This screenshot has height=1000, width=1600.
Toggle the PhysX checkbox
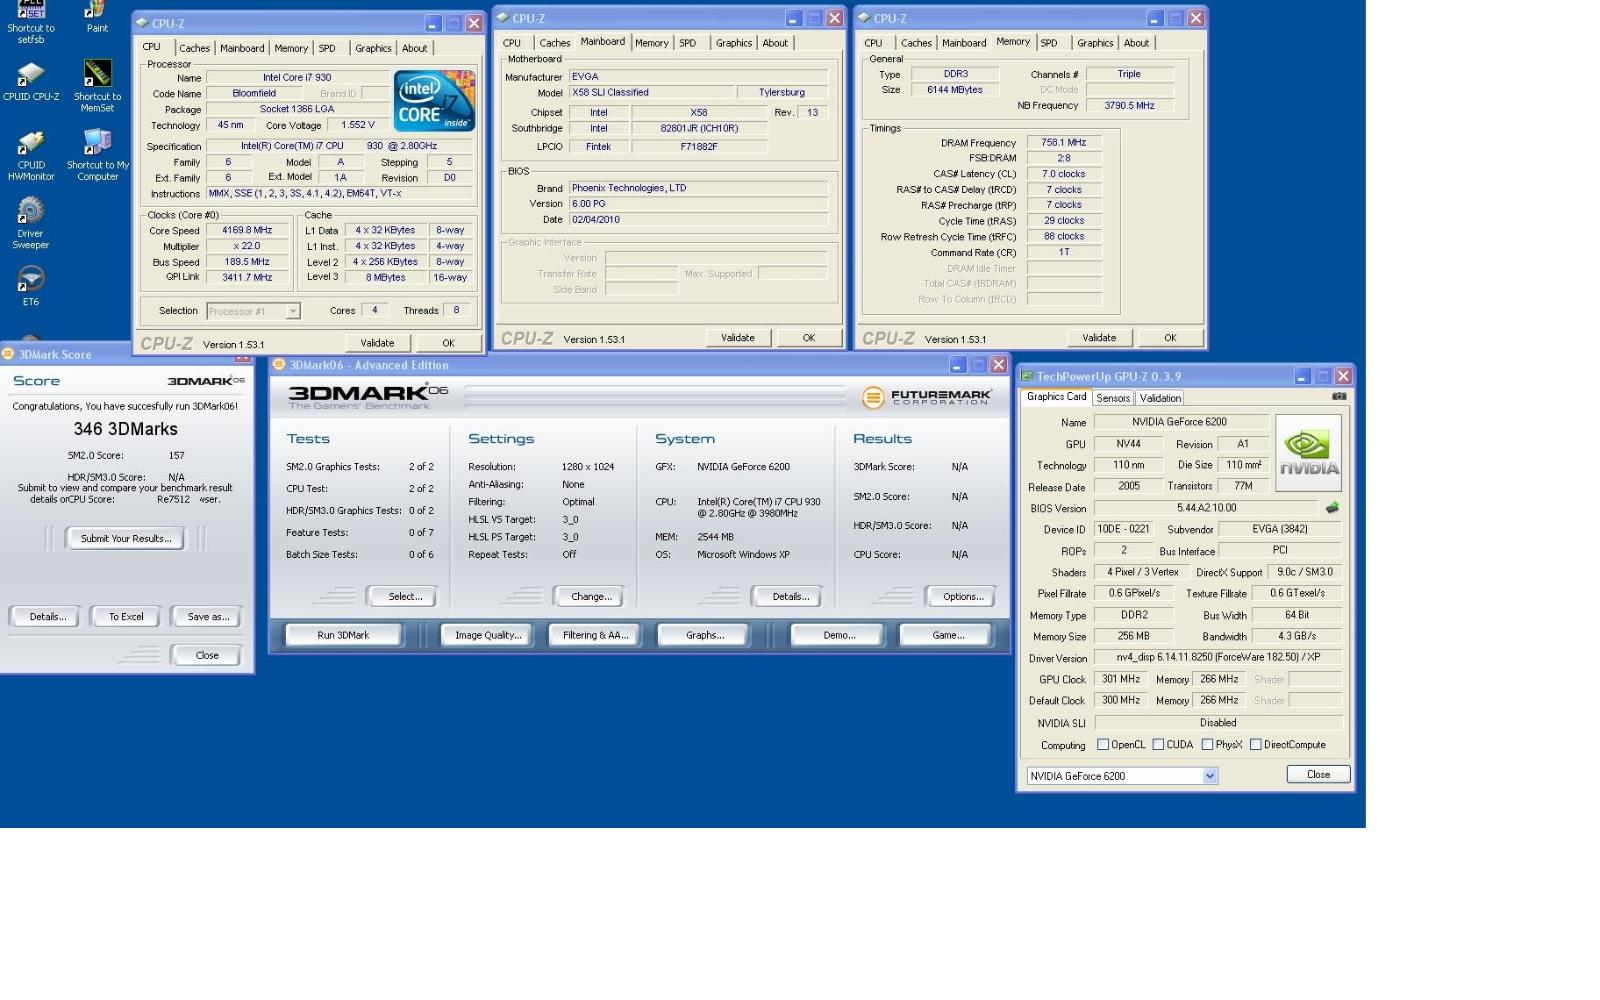pyautogui.click(x=1207, y=744)
